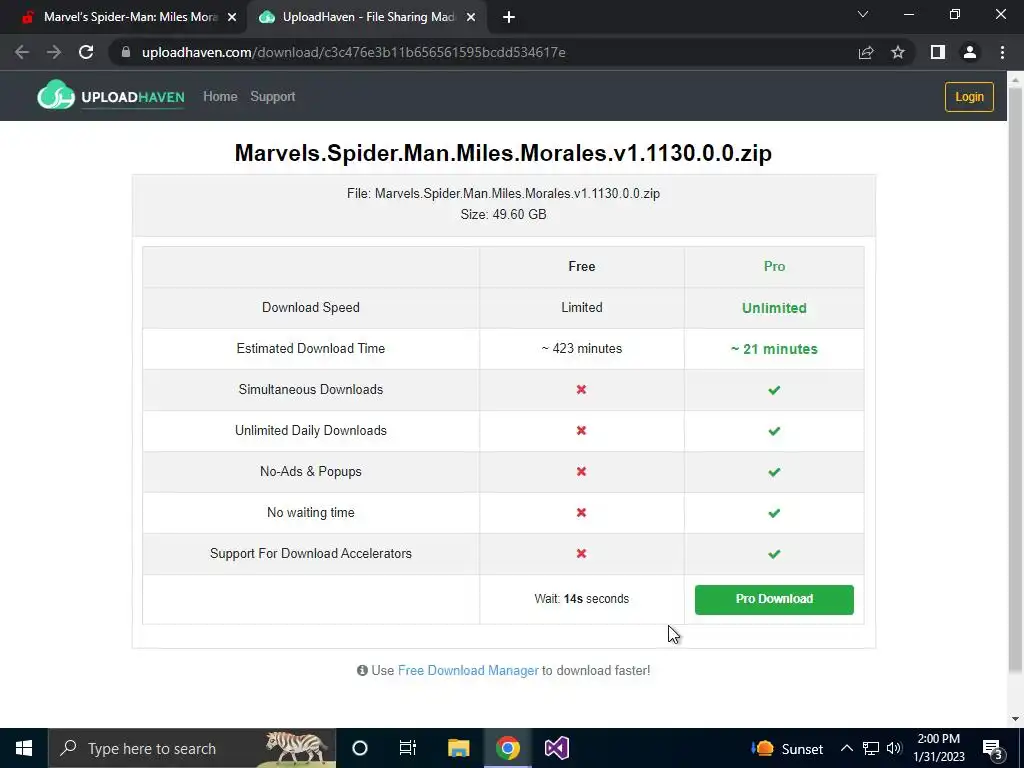Click the 'Limited' download speed cell
This screenshot has height=768, width=1024.
(581, 308)
